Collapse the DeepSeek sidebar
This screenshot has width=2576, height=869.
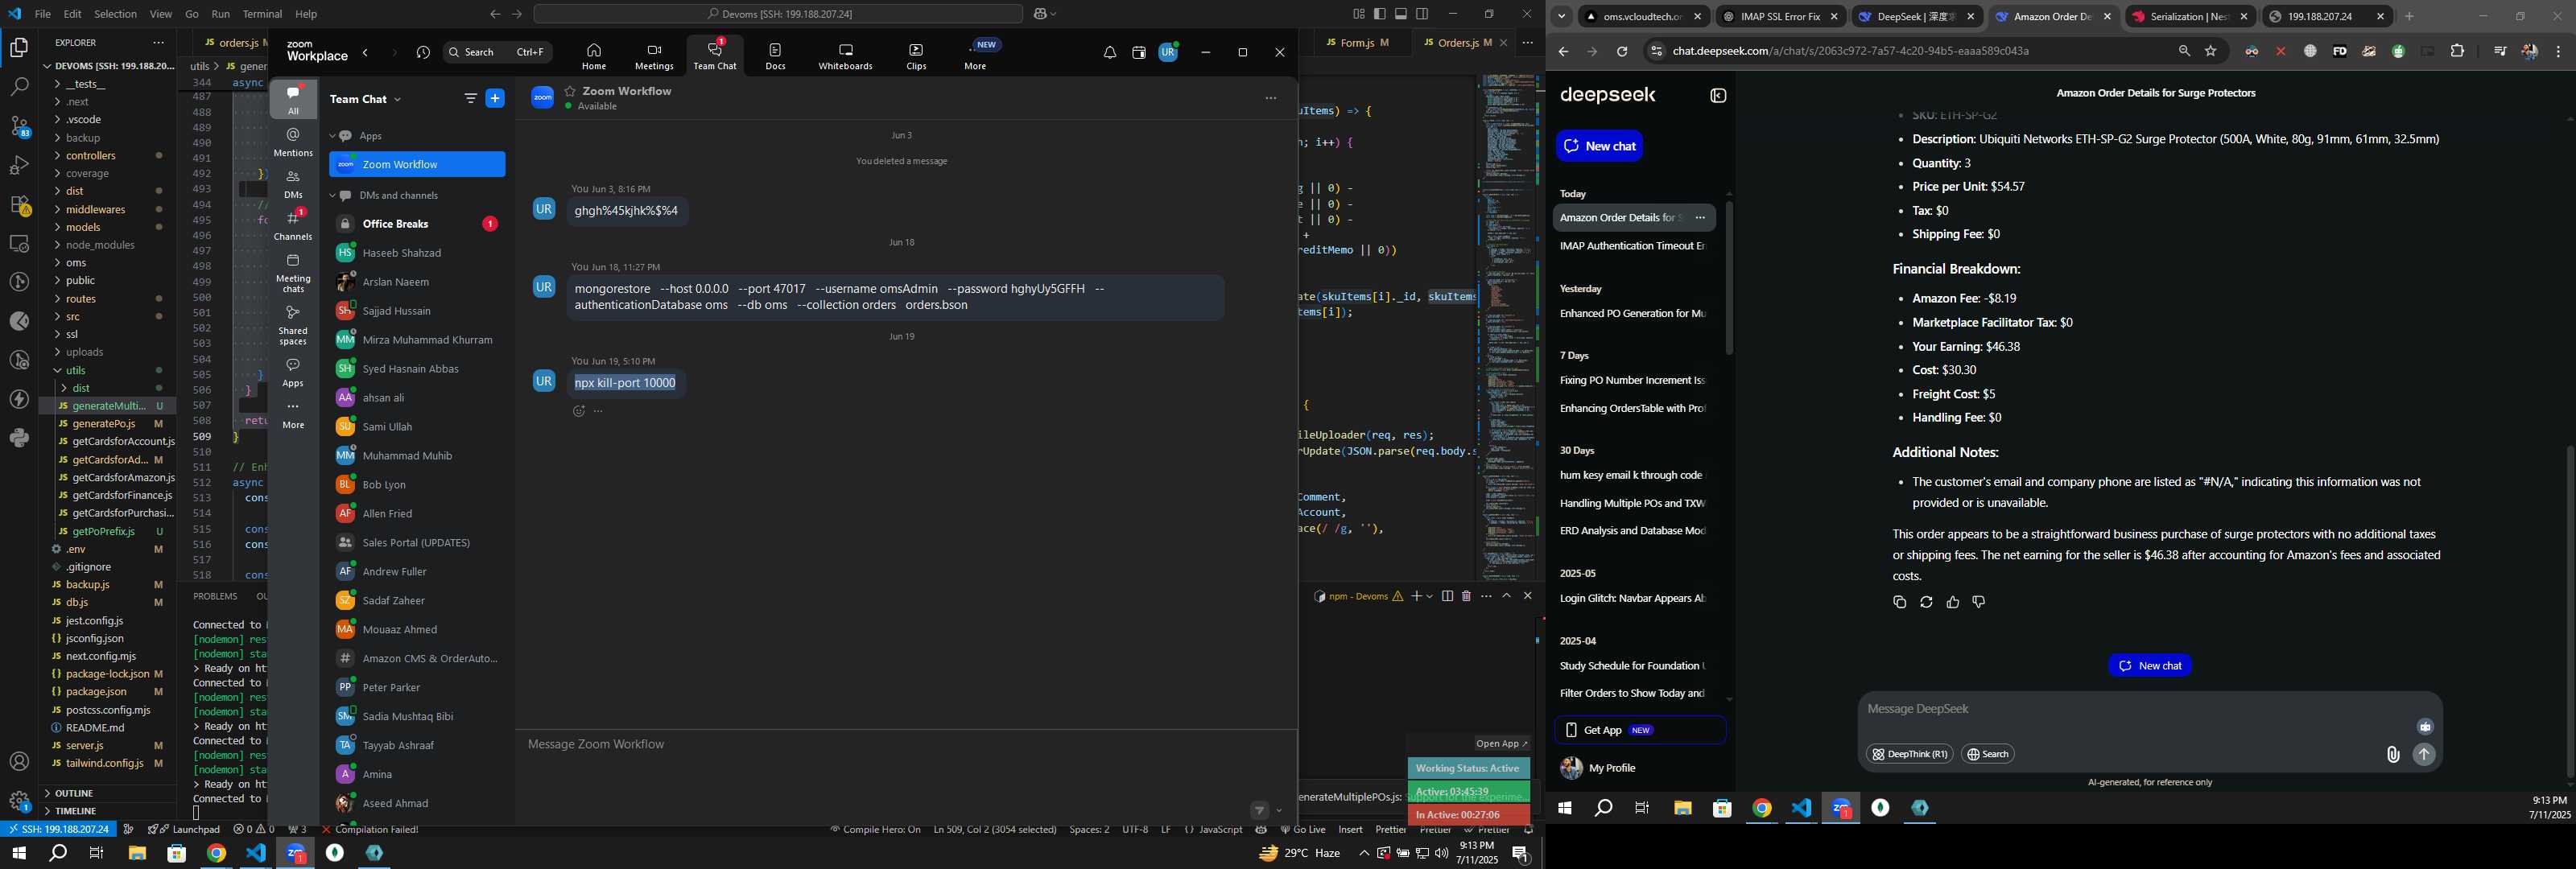pos(1718,96)
